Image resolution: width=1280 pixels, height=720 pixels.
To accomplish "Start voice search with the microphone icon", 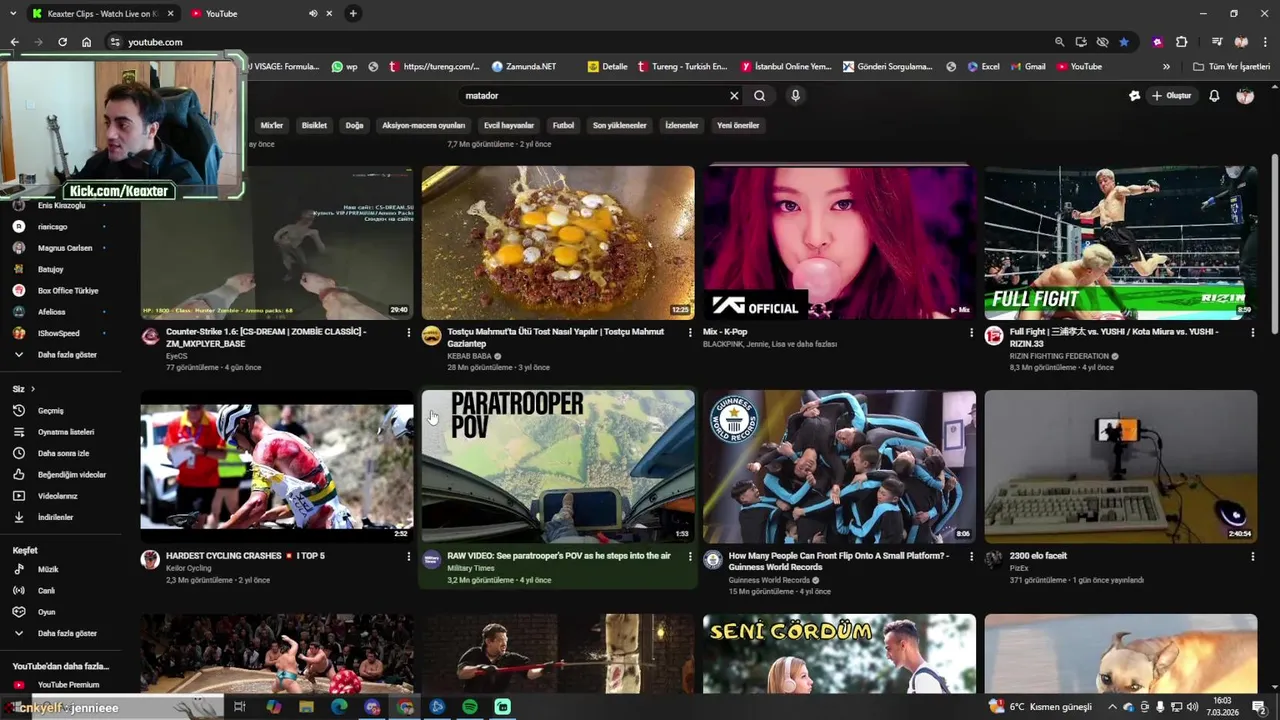I will pyautogui.click(x=795, y=96).
